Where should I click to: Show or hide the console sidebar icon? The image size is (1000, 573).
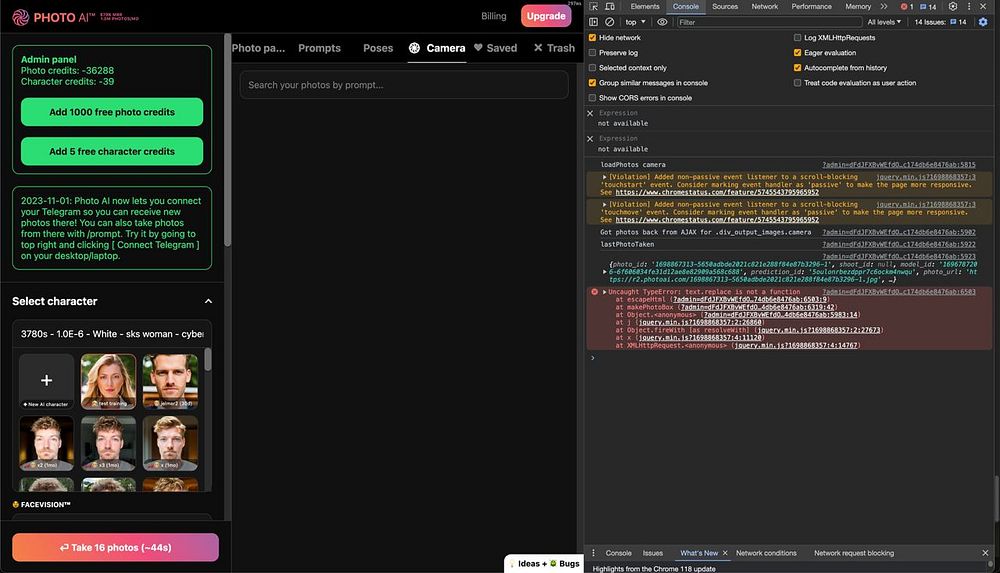click(x=593, y=22)
